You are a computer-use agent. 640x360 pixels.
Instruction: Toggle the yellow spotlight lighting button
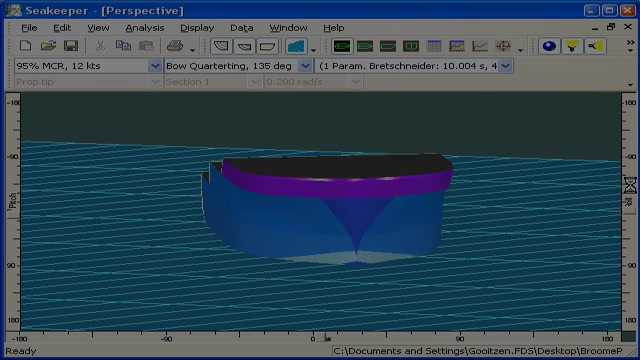click(x=572, y=46)
